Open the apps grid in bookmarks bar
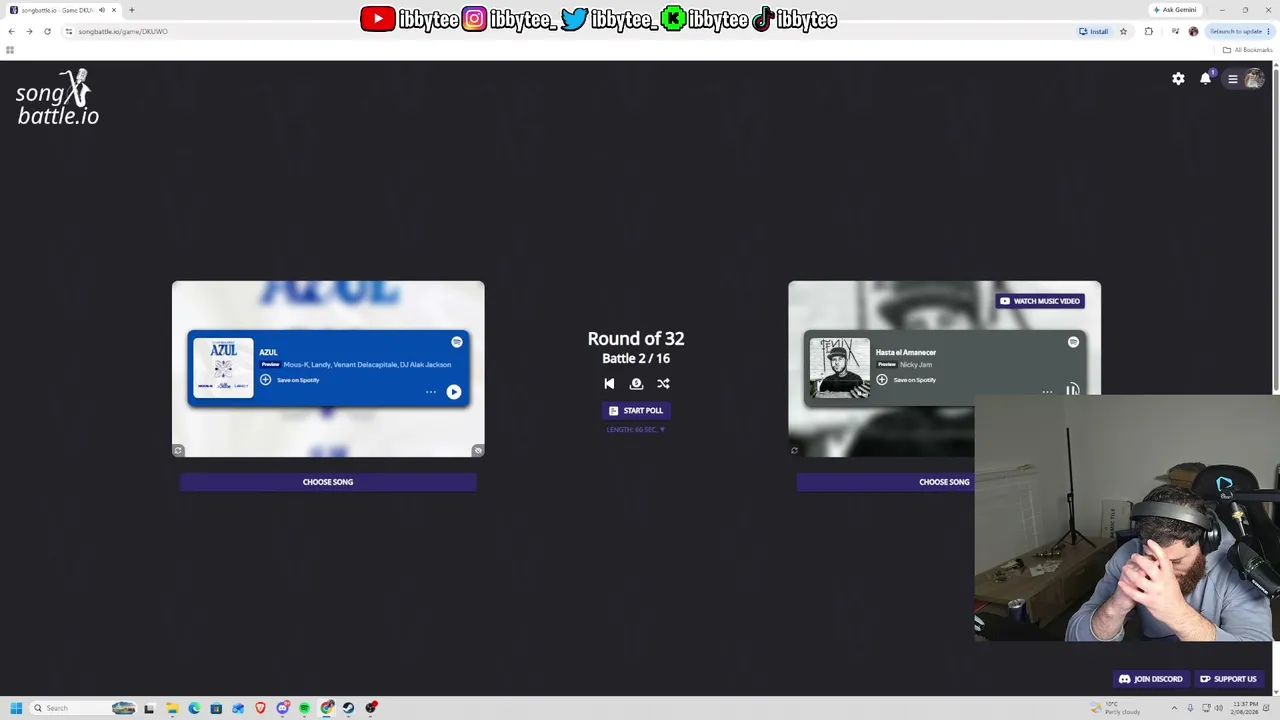1280x720 pixels. [10, 50]
